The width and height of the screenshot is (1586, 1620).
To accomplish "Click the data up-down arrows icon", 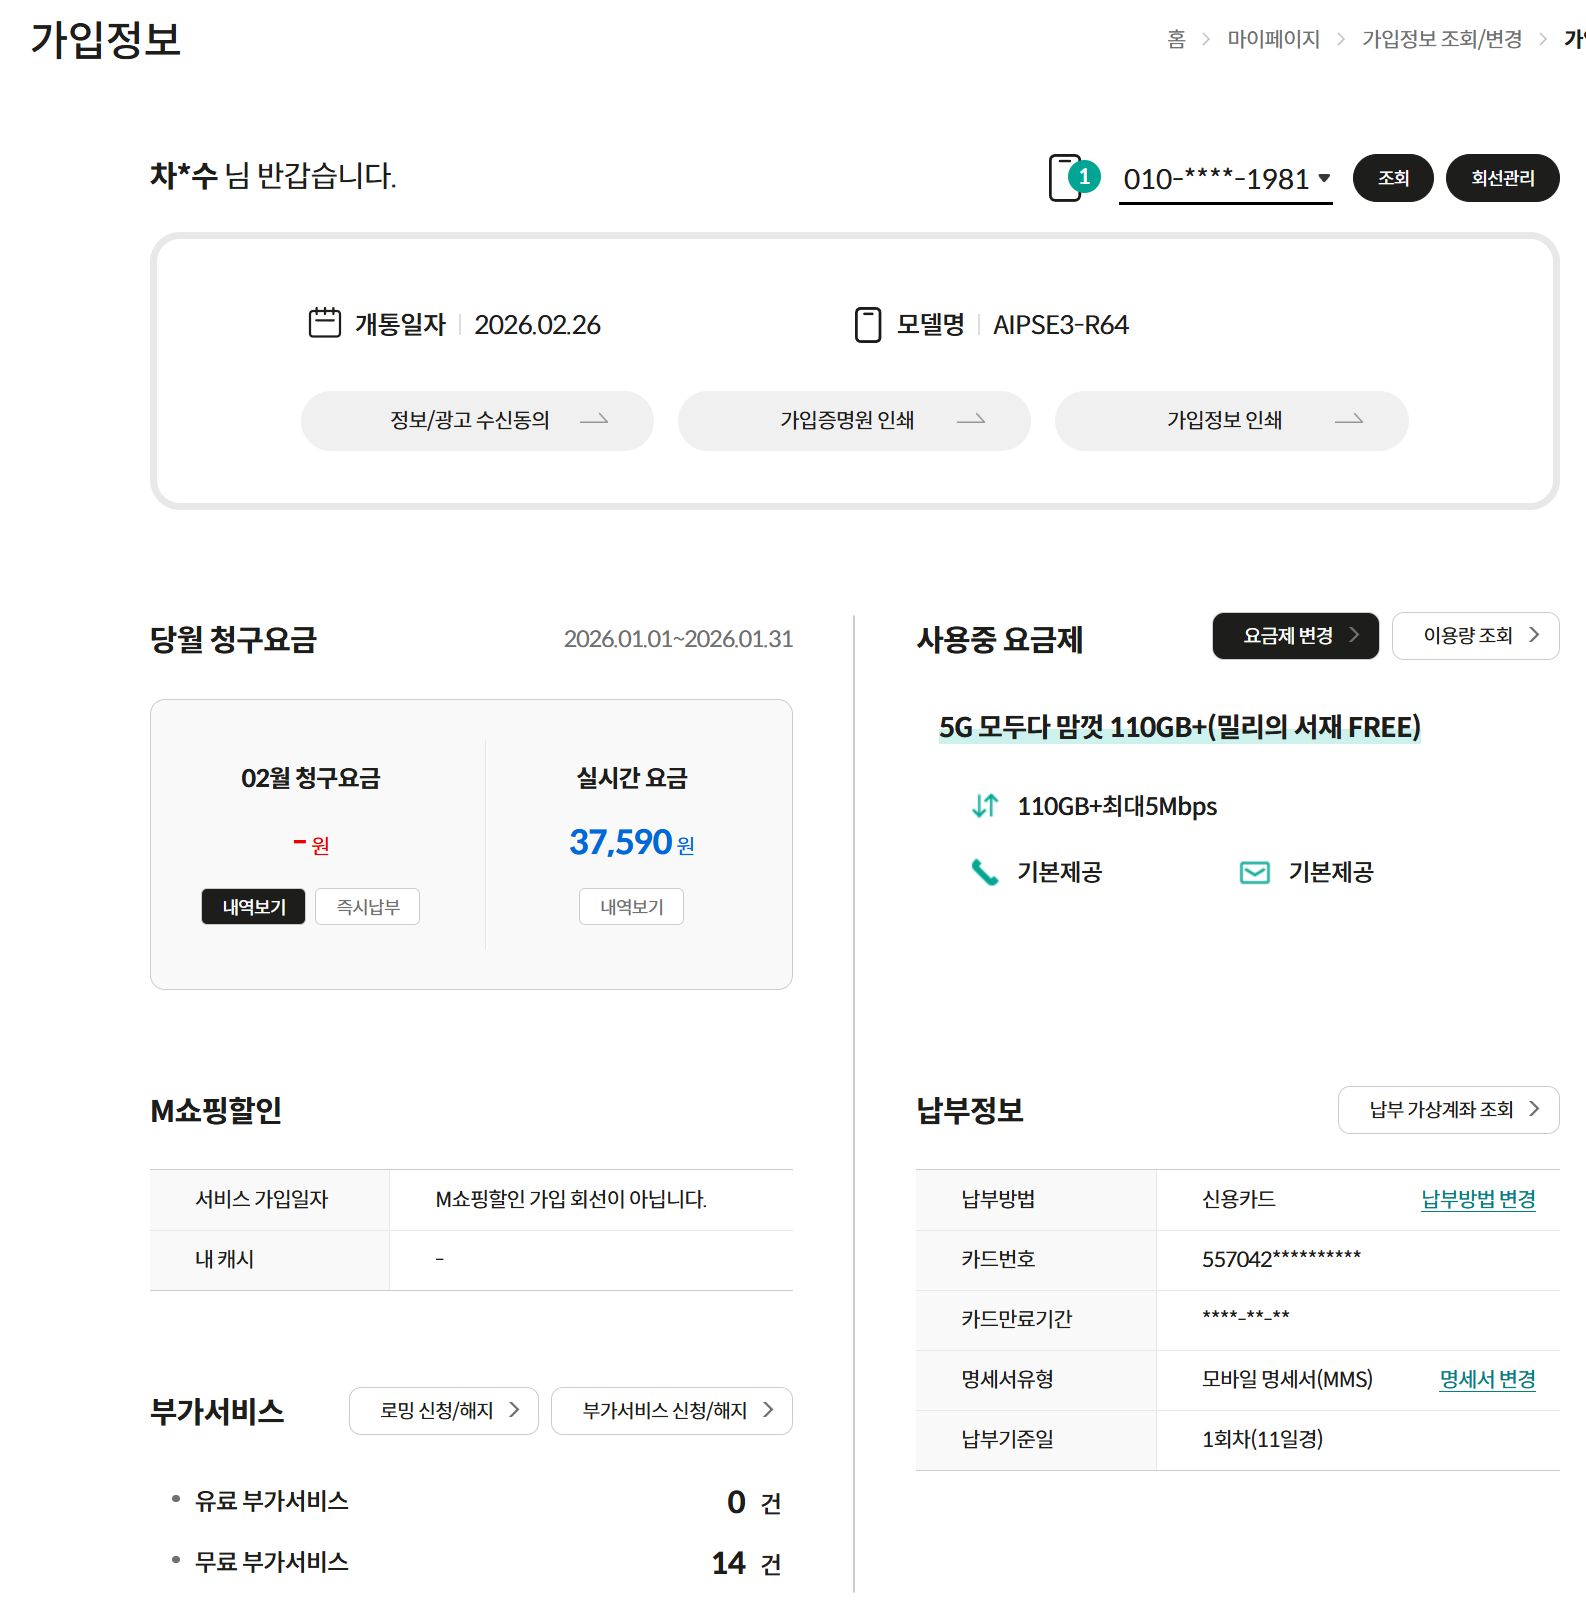I will click(985, 806).
